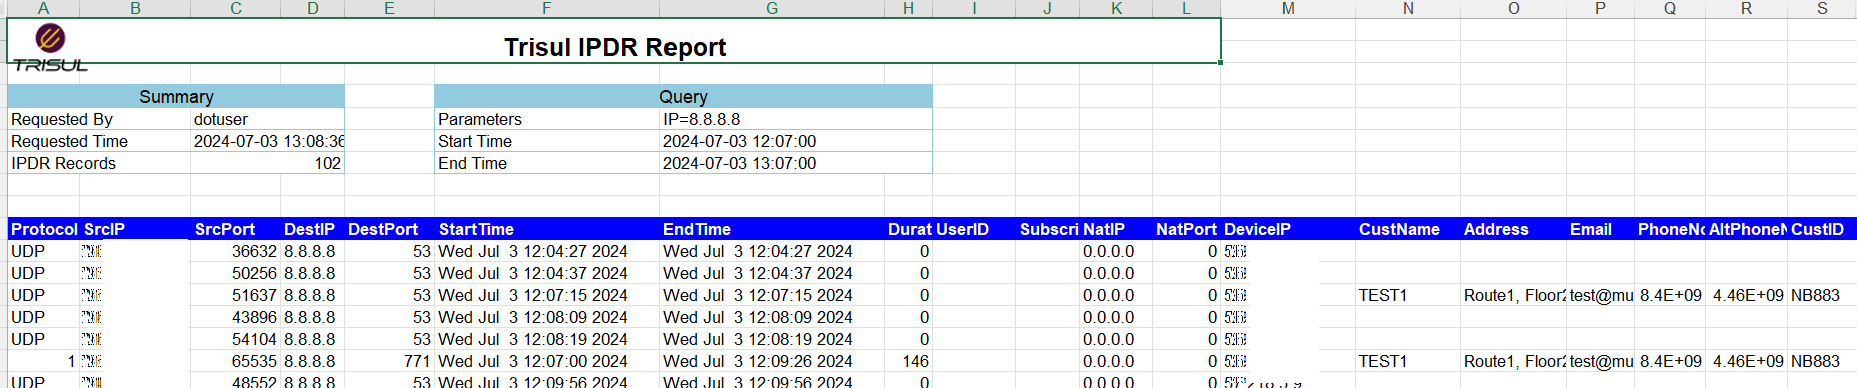Image resolution: width=1857 pixels, height=388 pixels.
Task: Select the Duration value 146
Action: [x=908, y=361]
